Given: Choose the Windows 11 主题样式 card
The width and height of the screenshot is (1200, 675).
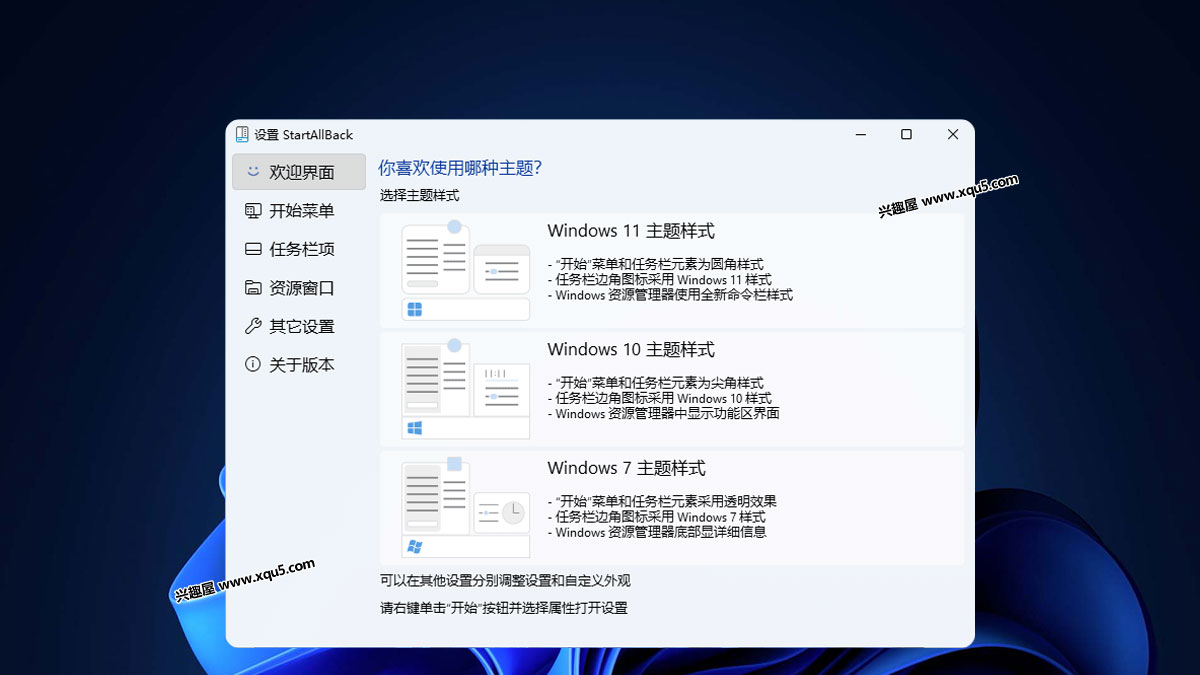Looking at the screenshot, I should (672, 270).
